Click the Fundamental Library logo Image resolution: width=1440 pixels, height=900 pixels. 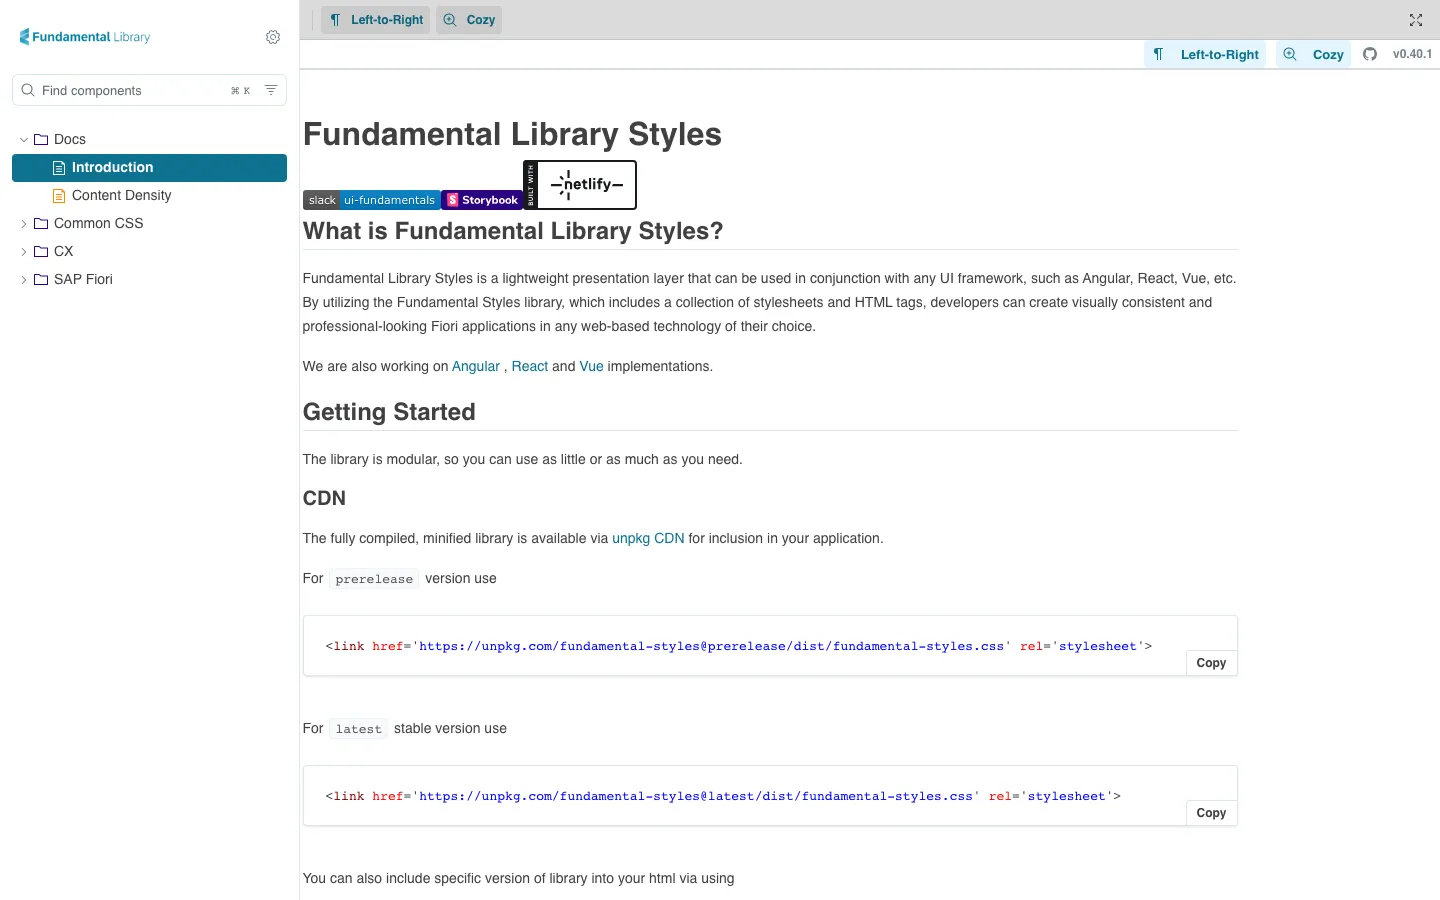[x=85, y=37]
